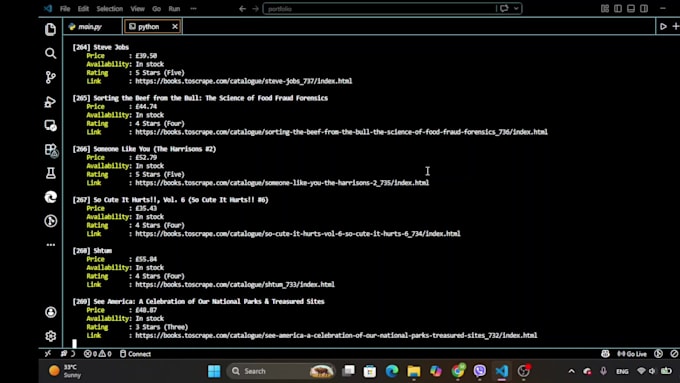Open the Run menu
This screenshot has width=680, height=383.
pos(174,9)
